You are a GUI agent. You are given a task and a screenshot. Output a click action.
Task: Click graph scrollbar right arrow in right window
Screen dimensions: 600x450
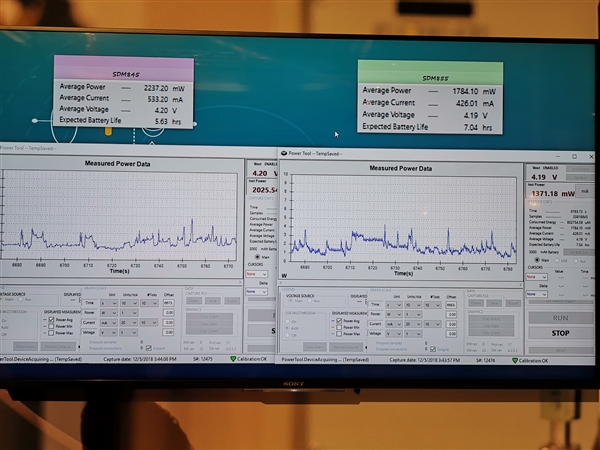(520, 285)
